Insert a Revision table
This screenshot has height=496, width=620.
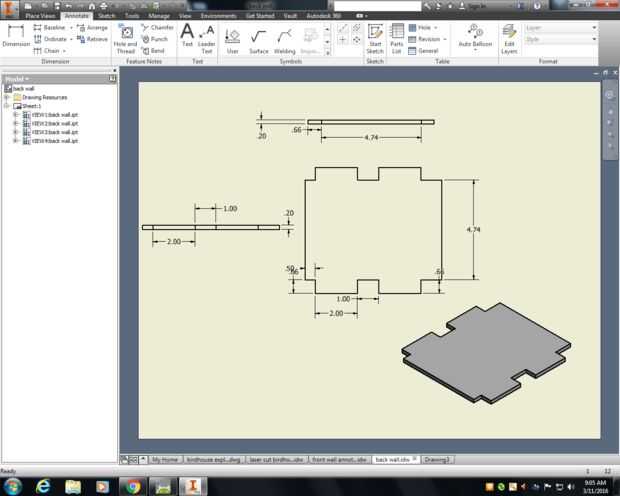424,39
